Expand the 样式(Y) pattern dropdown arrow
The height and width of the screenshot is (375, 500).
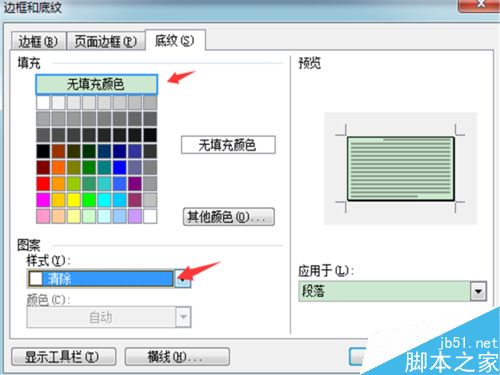183,279
